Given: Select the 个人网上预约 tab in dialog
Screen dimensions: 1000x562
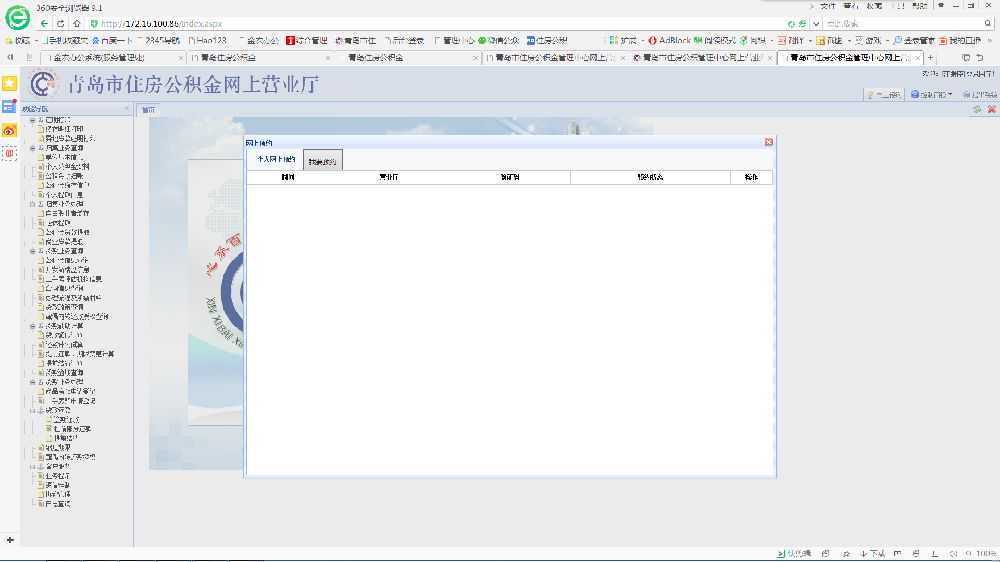Looking at the screenshot, I should [x=275, y=160].
